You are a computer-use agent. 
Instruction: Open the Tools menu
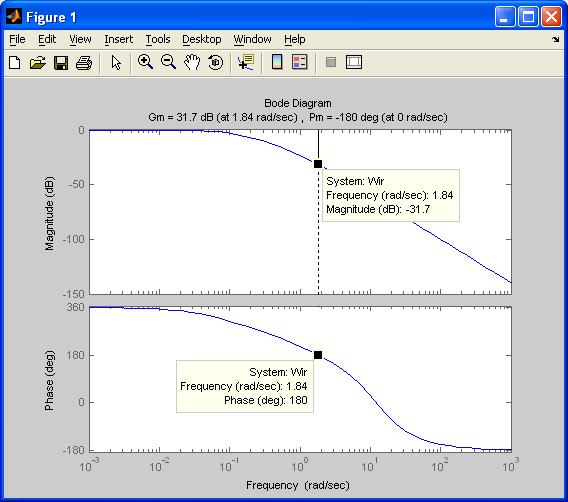pyautogui.click(x=158, y=39)
